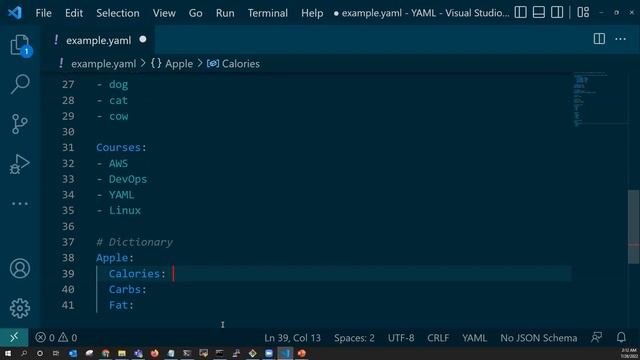The height and width of the screenshot is (360, 640).
Task: Click the Apple: key on line 38
Action: 115,258
